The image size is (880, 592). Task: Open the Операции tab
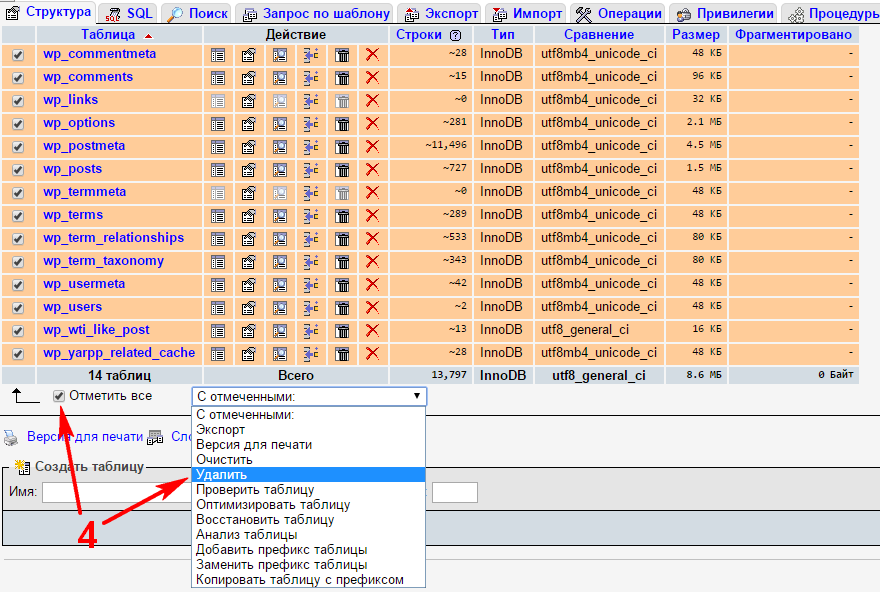tap(619, 13)
